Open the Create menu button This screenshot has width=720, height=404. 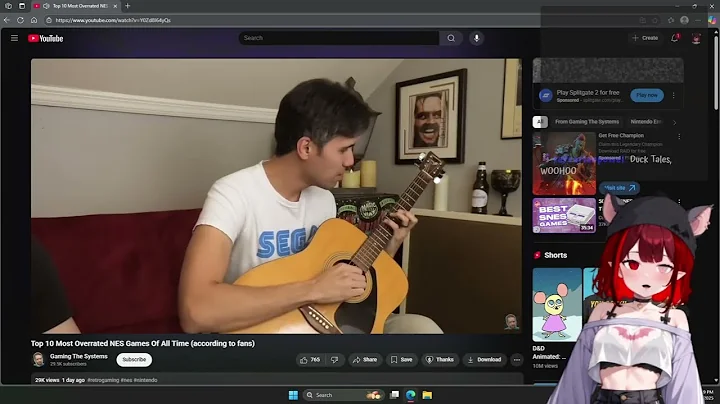click(x=645, y=38)
